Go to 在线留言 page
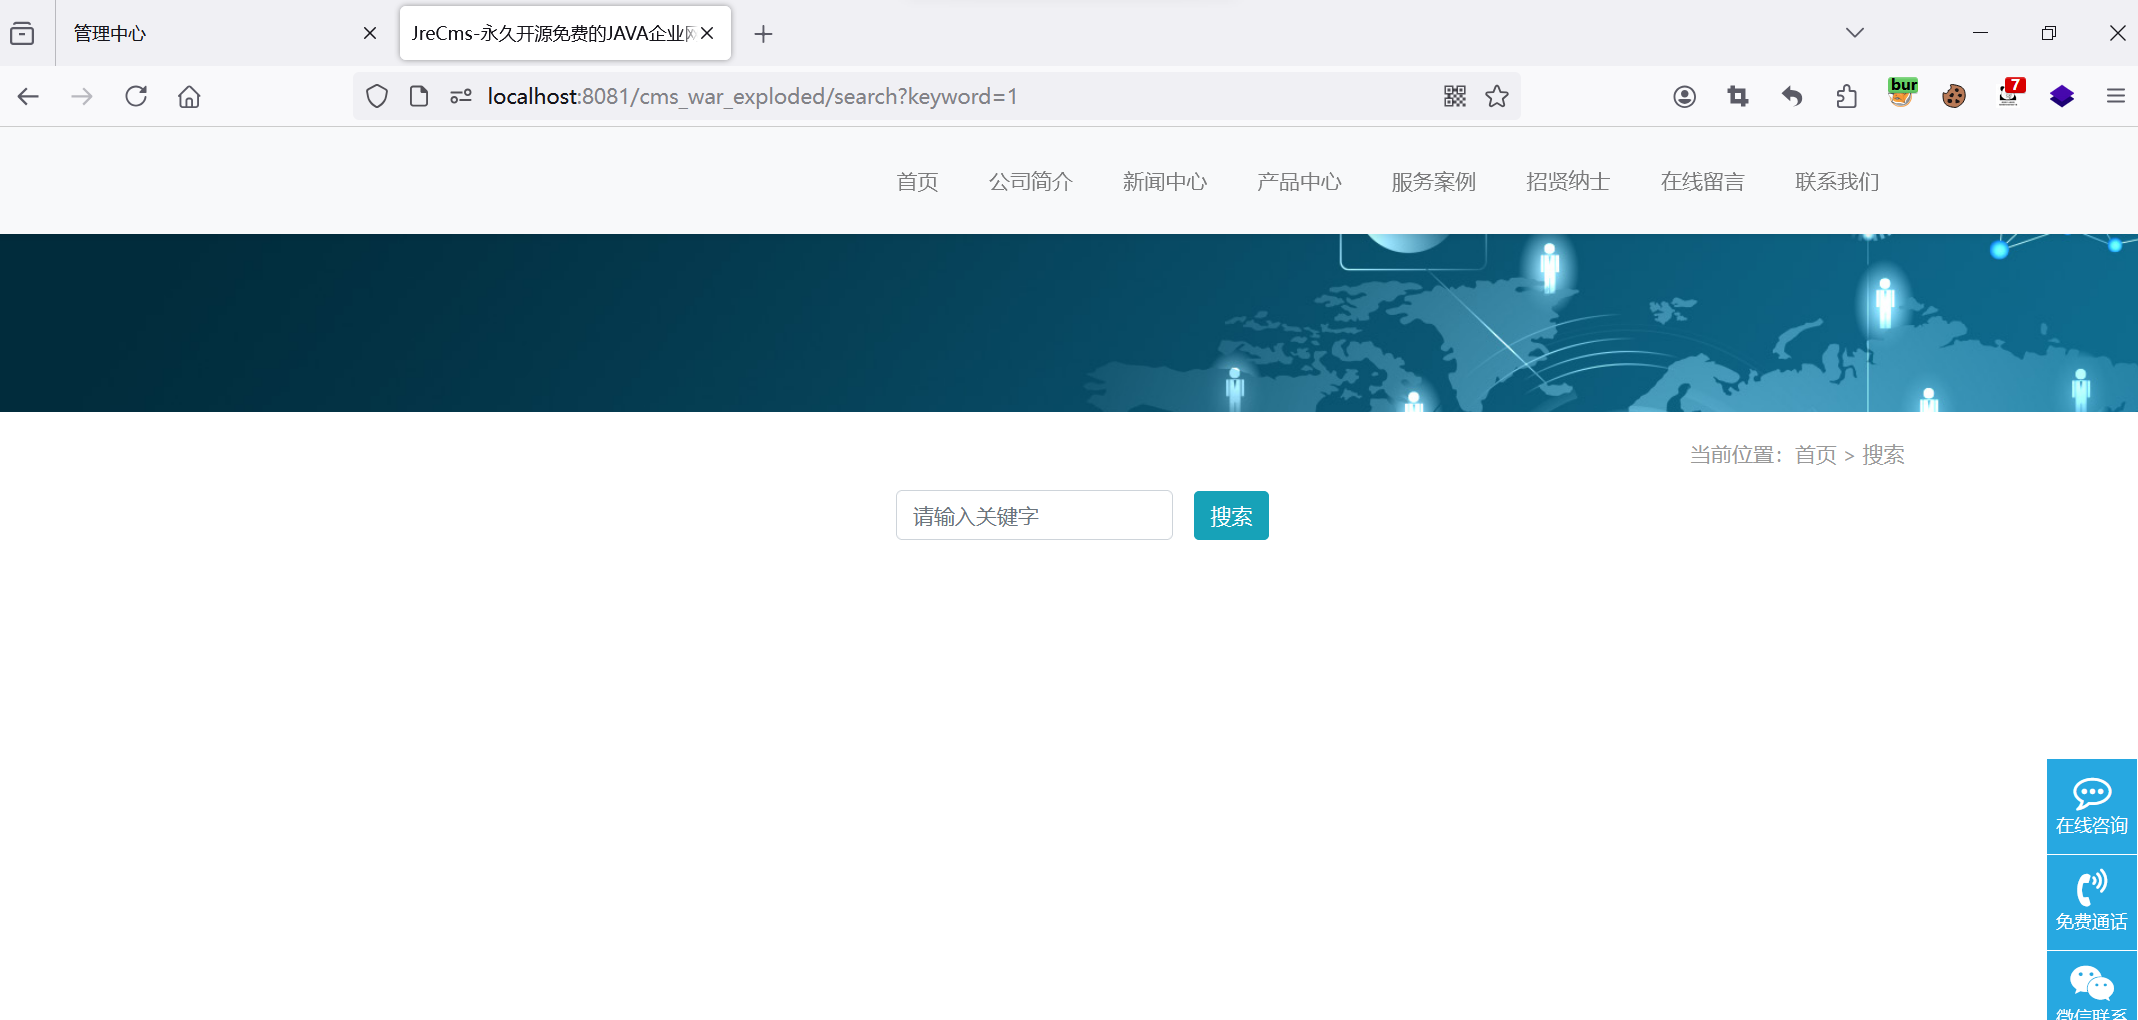The height and width of the screenshot is (1020, 2138). (x=1703, y=181)
